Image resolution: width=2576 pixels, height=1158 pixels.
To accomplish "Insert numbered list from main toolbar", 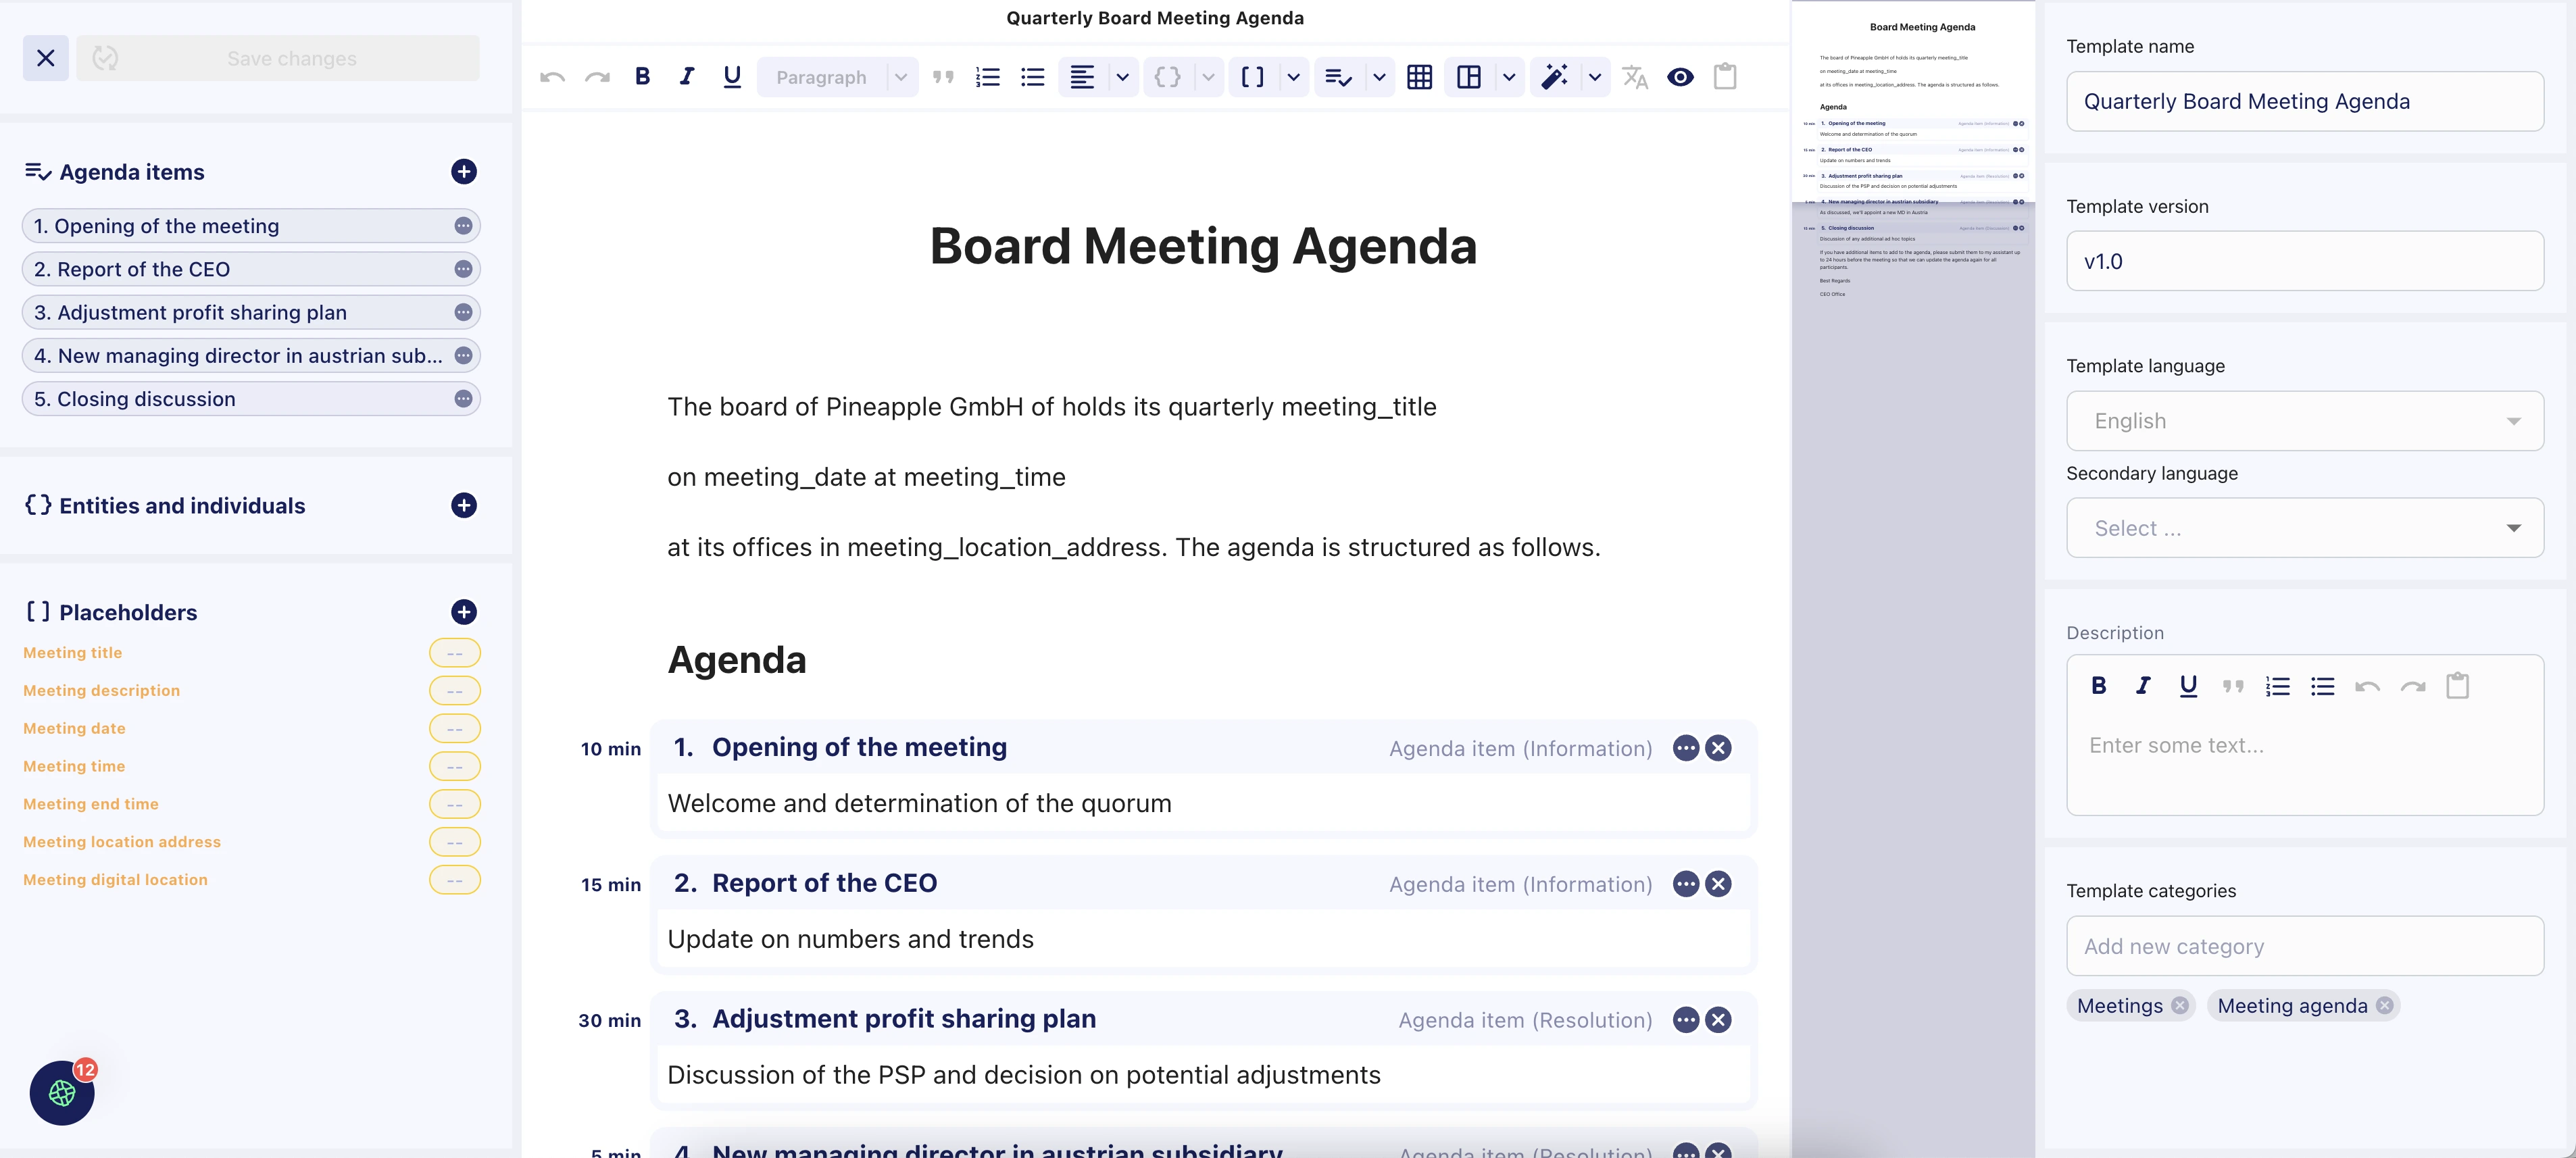I will pos(988,77).
